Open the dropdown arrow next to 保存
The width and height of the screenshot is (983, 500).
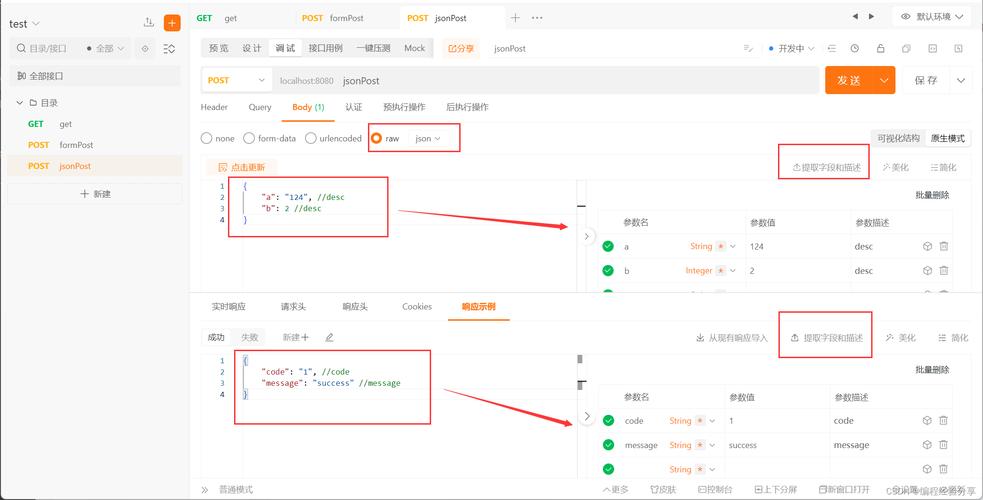pyautogui.click(x=961, y=80)
